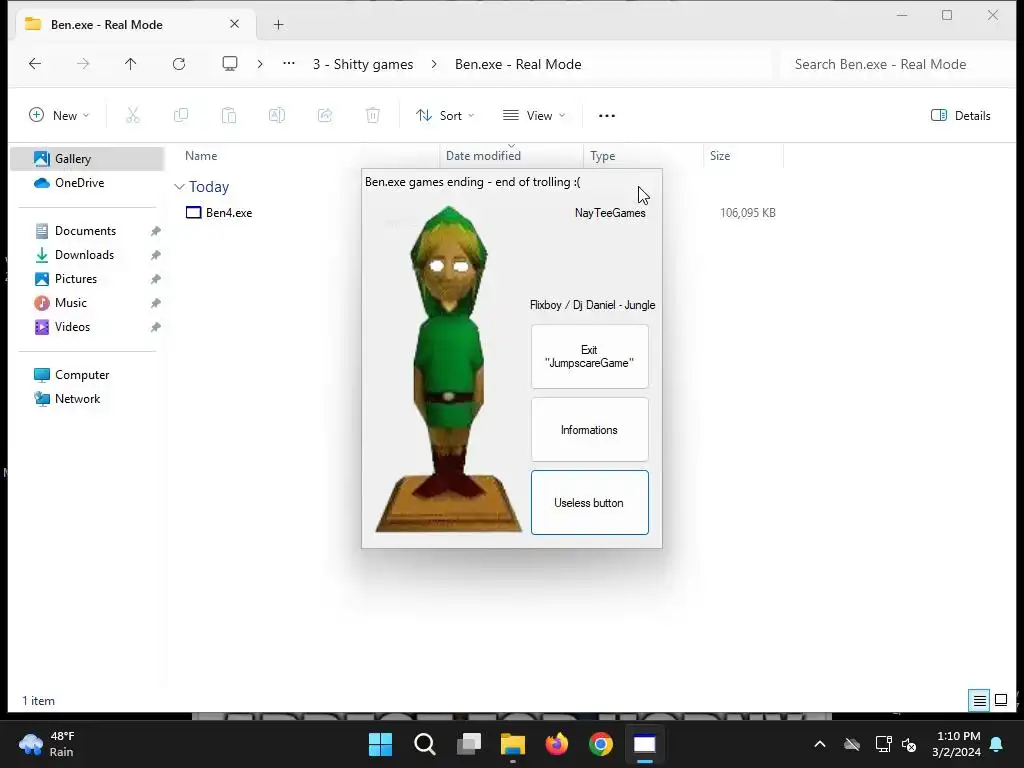Click the Useless button
Viewport: 1024px width, 768px height.
pos(590,502)
